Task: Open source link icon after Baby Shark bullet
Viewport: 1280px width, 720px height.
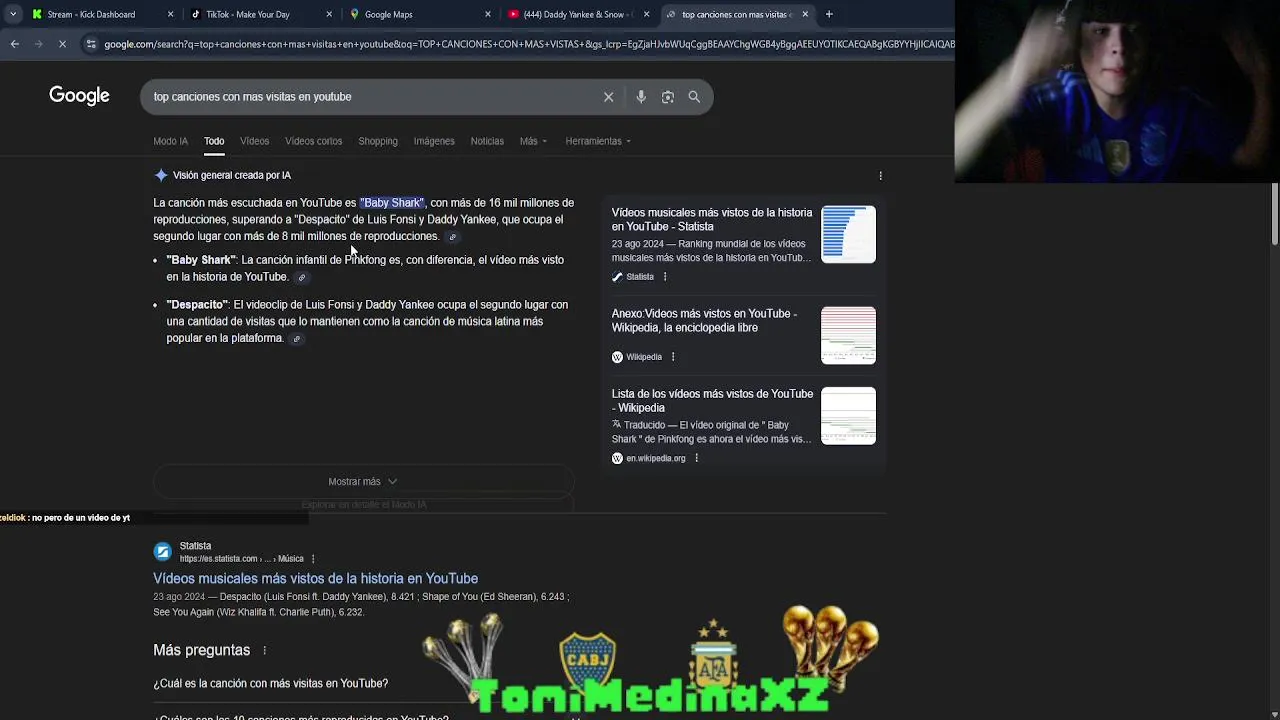Action: [301, 278]
